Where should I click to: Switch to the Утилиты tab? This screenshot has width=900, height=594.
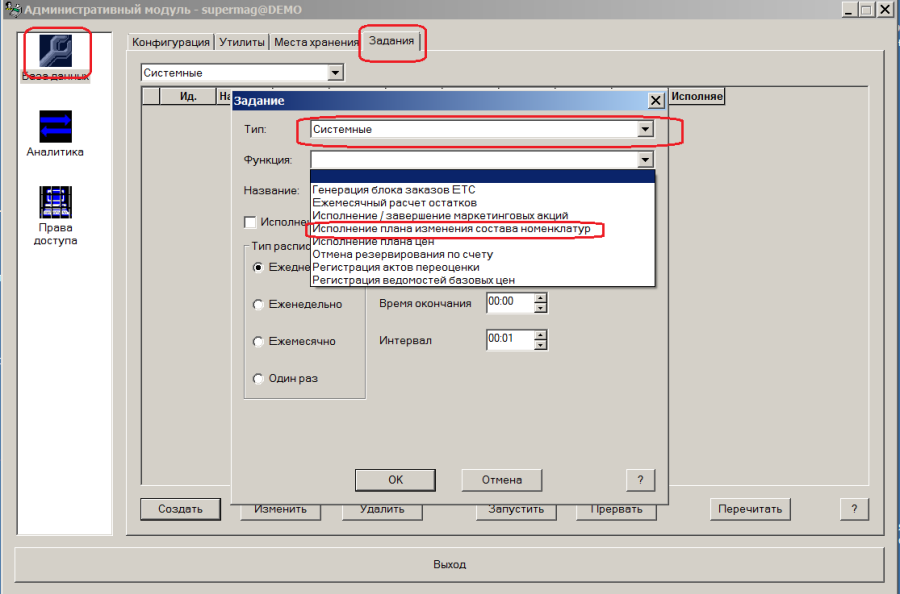tap(242, 42)
